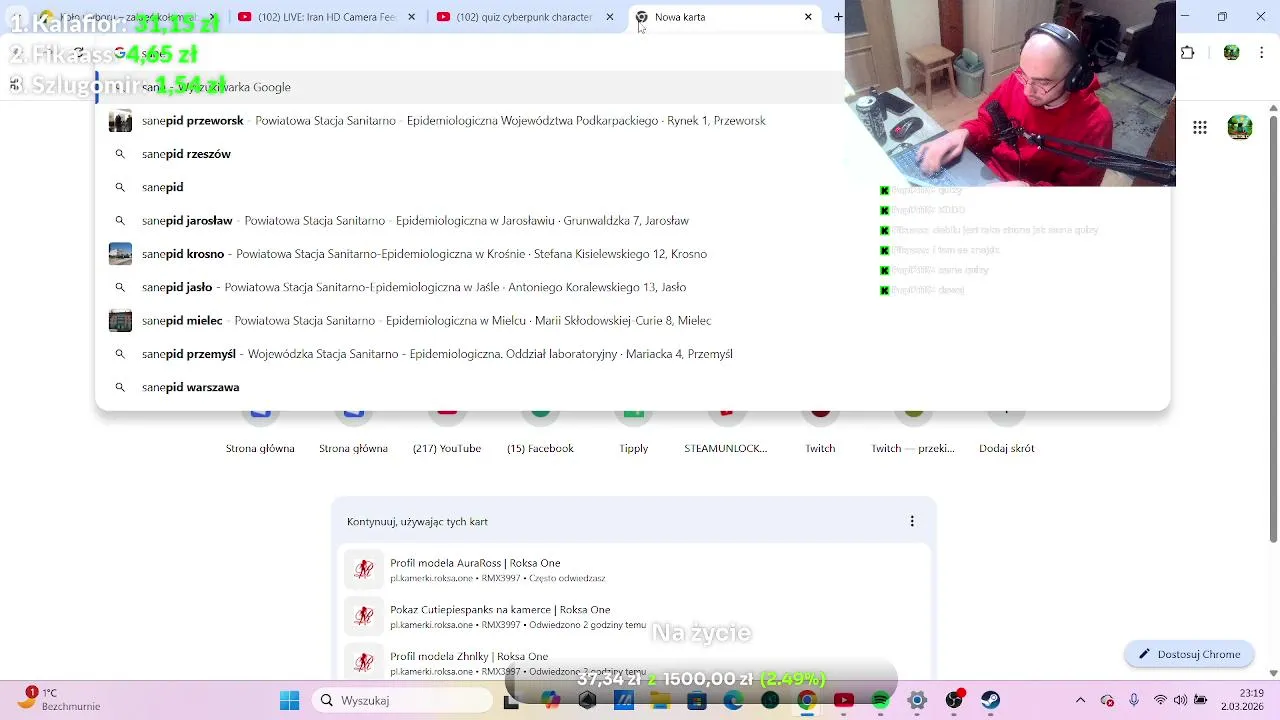Close the Nowa karta tab
The width and height of the screenshot is (1280, 720).
click(808, 17)
